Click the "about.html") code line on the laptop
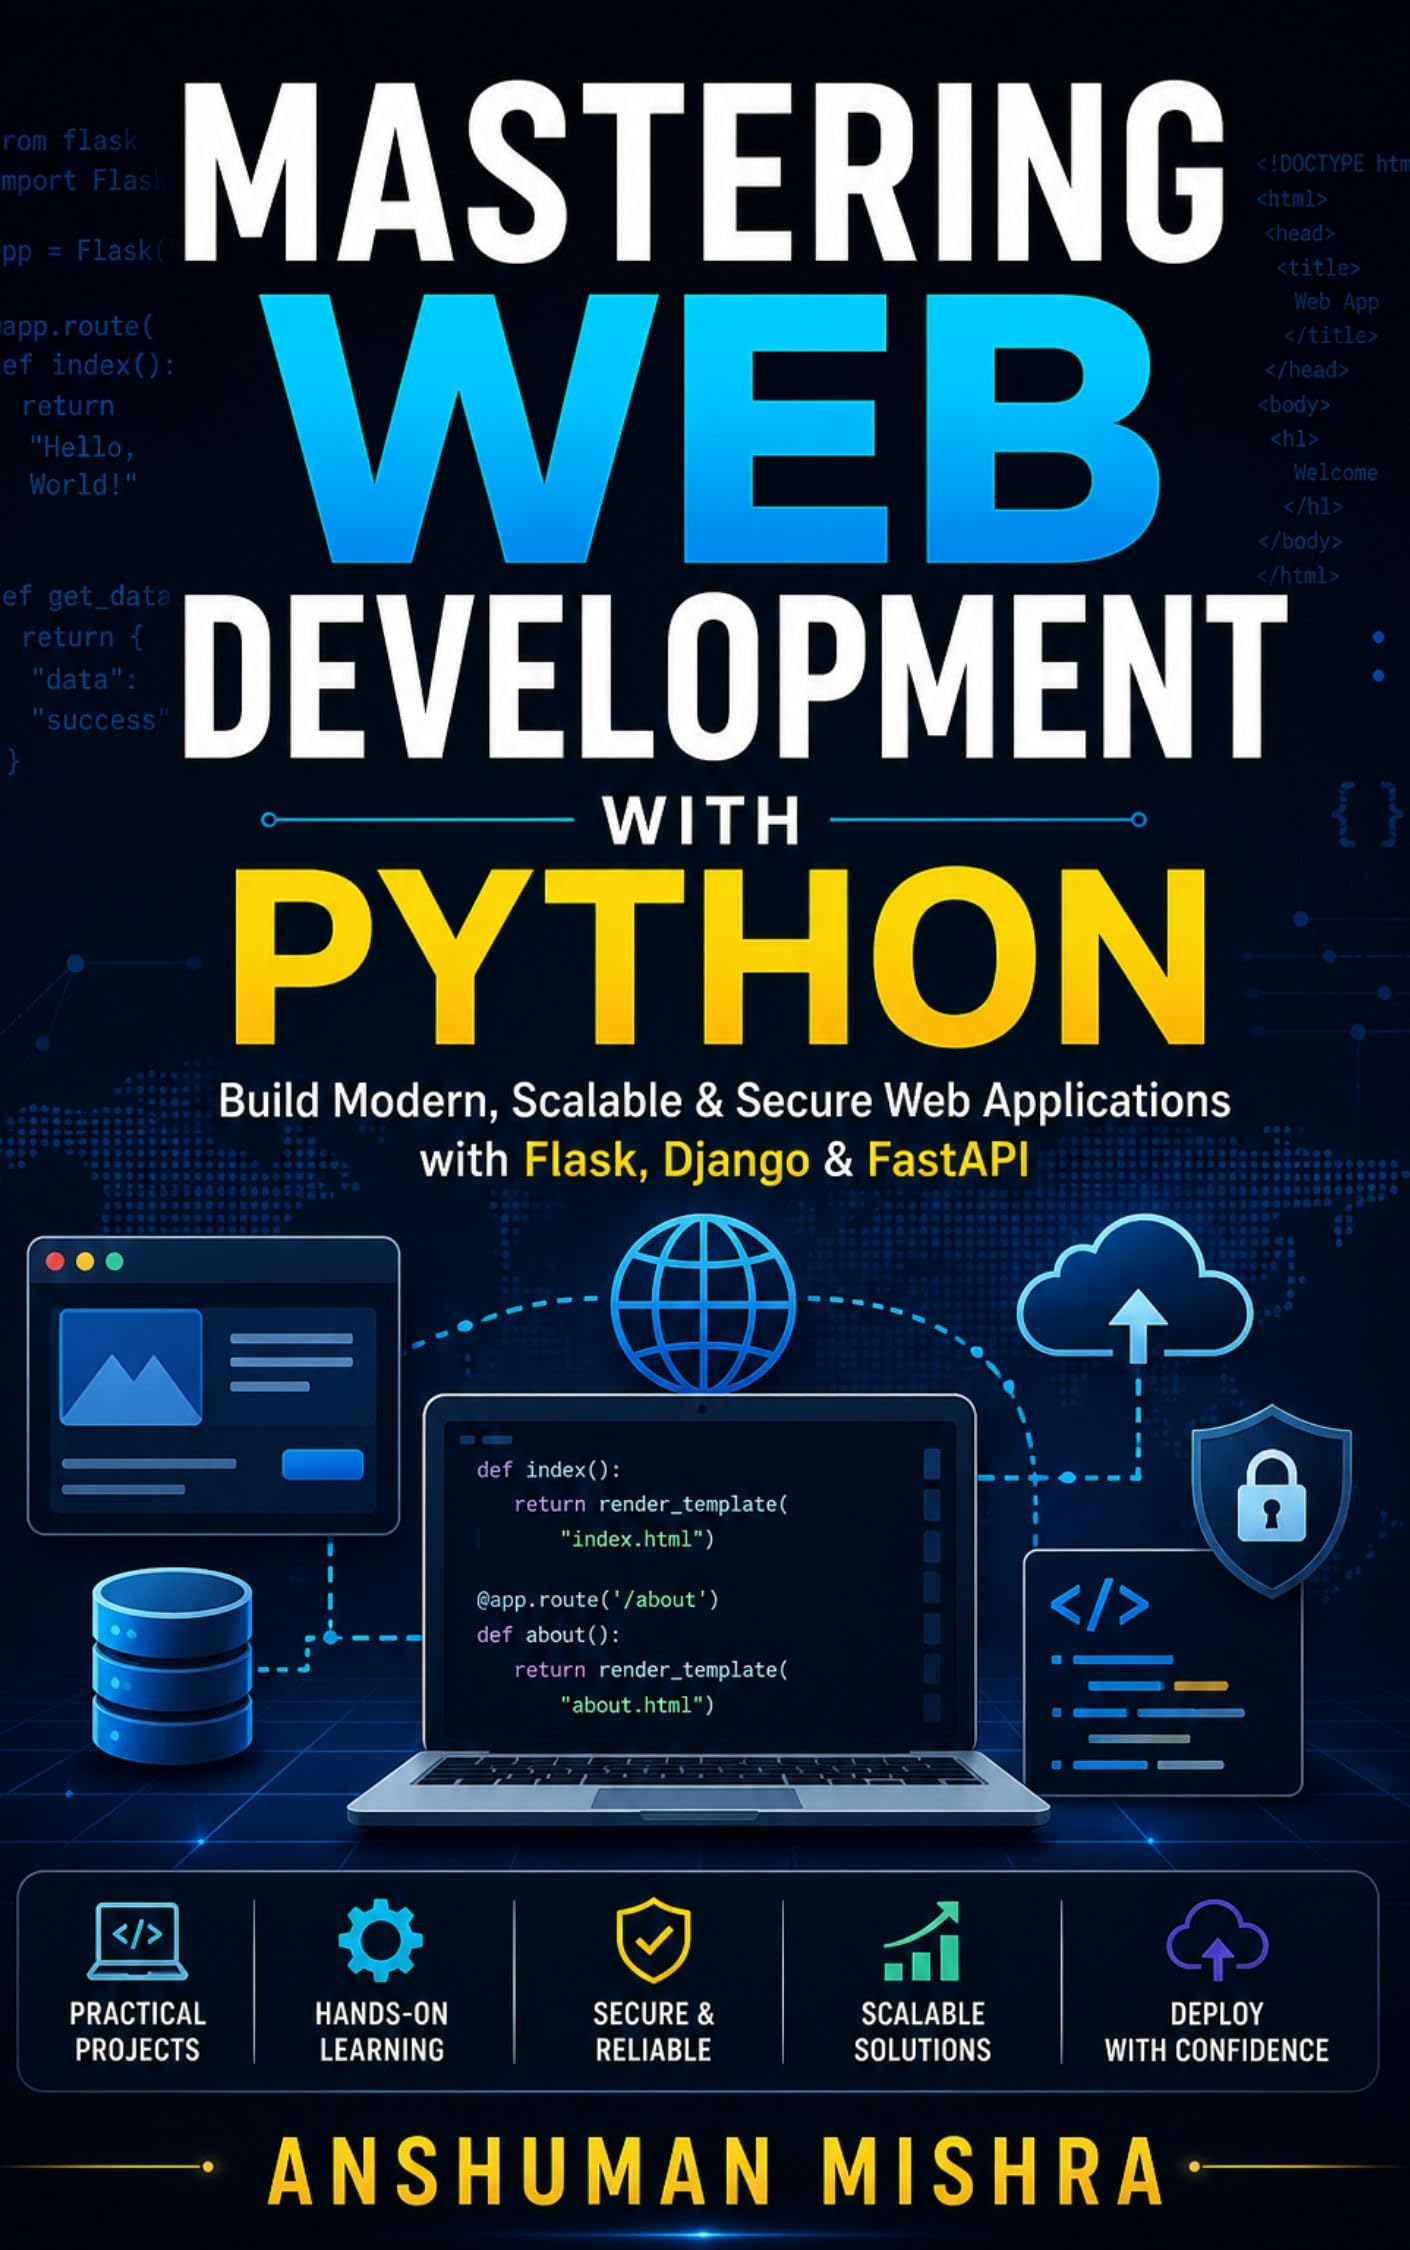 point(638,1704)
